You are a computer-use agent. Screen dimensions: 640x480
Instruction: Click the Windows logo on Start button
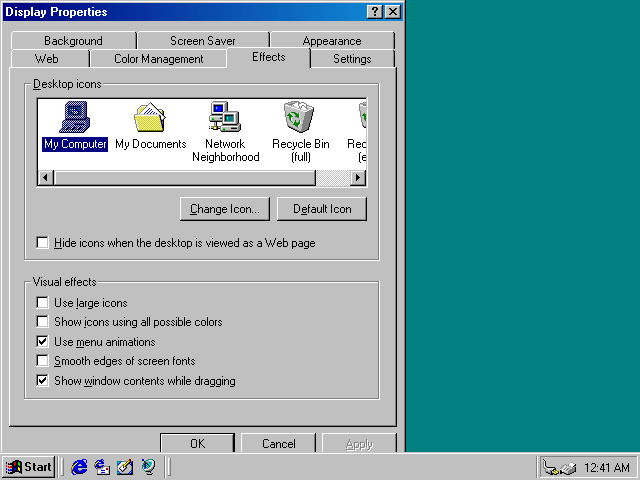pyautogui.click(x=13, y=467)
